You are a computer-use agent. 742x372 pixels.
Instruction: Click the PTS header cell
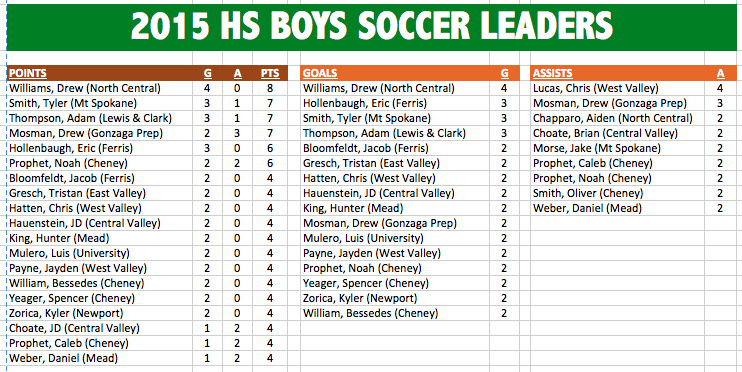pos(270,73)
